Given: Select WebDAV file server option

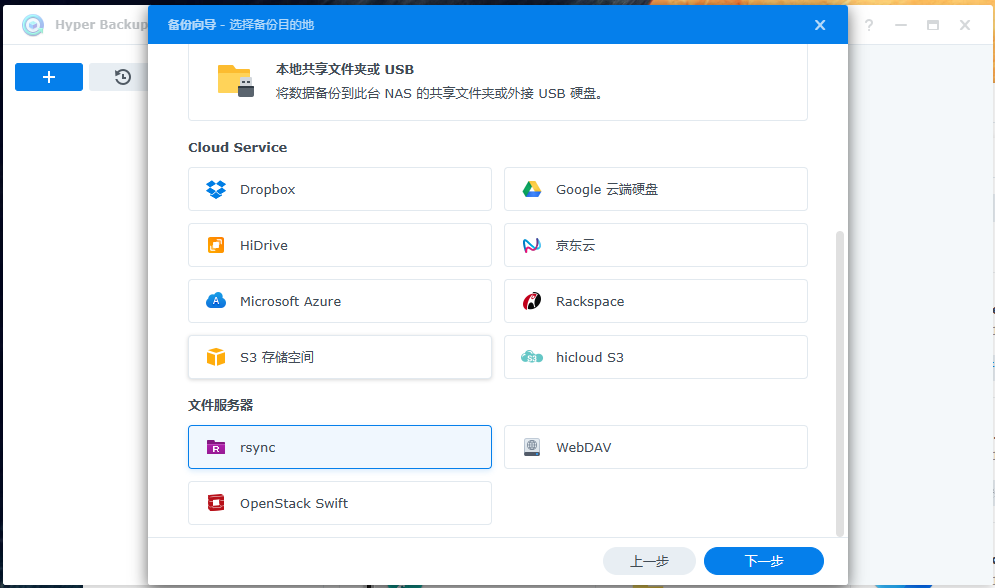Looking at the screenshot, I should pyautogui.click(x=656, y=447).
